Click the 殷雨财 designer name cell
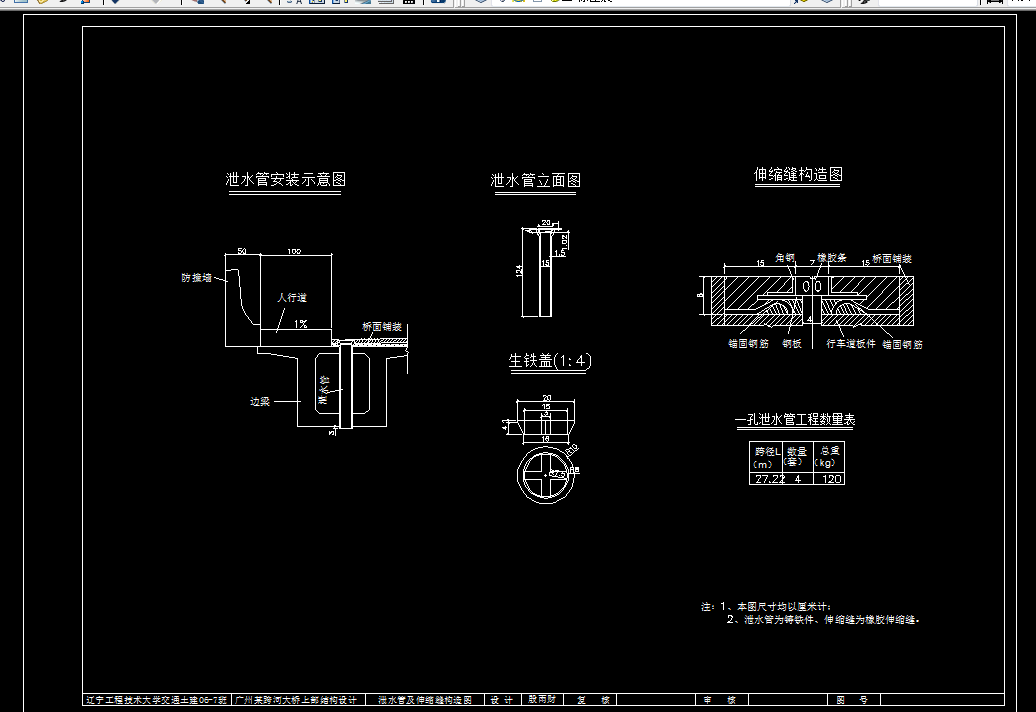Screen dimensions: 1036x712 [x=542, y=699]
